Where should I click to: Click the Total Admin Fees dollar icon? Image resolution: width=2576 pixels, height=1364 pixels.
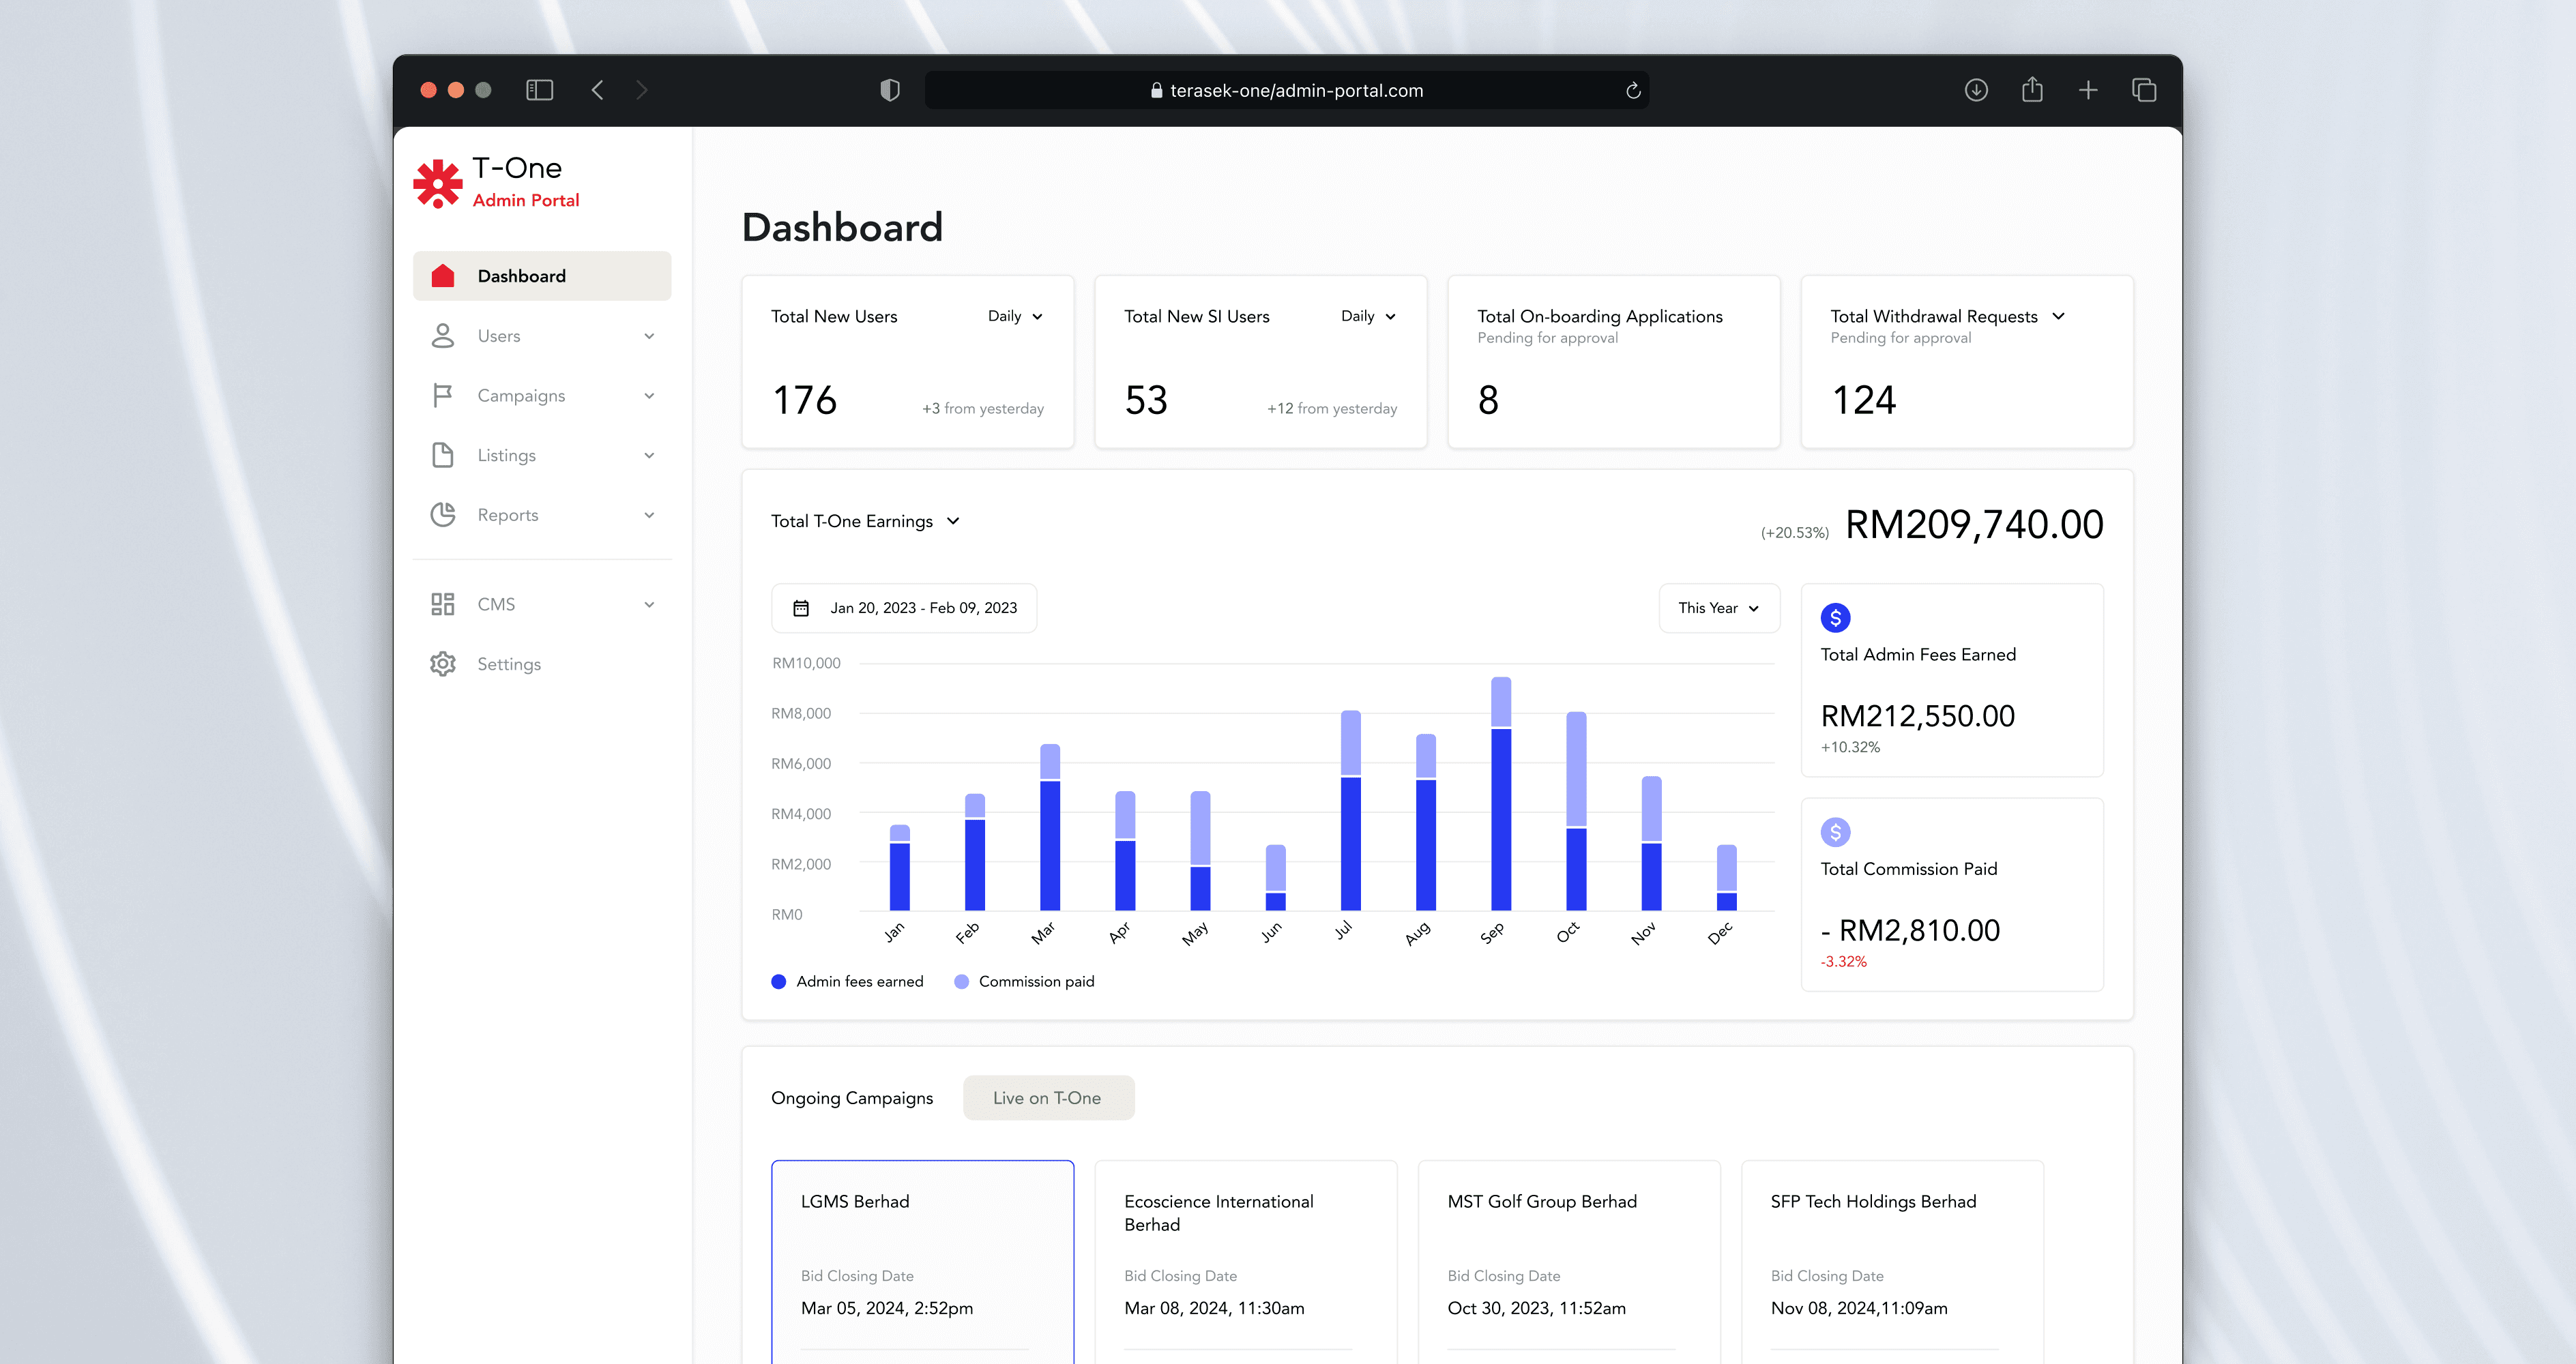(1835, 618)
